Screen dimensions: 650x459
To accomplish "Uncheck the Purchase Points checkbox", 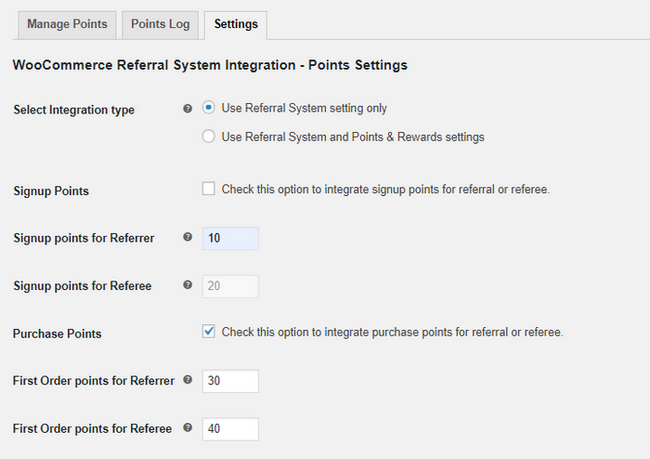I will coord(209,332).
